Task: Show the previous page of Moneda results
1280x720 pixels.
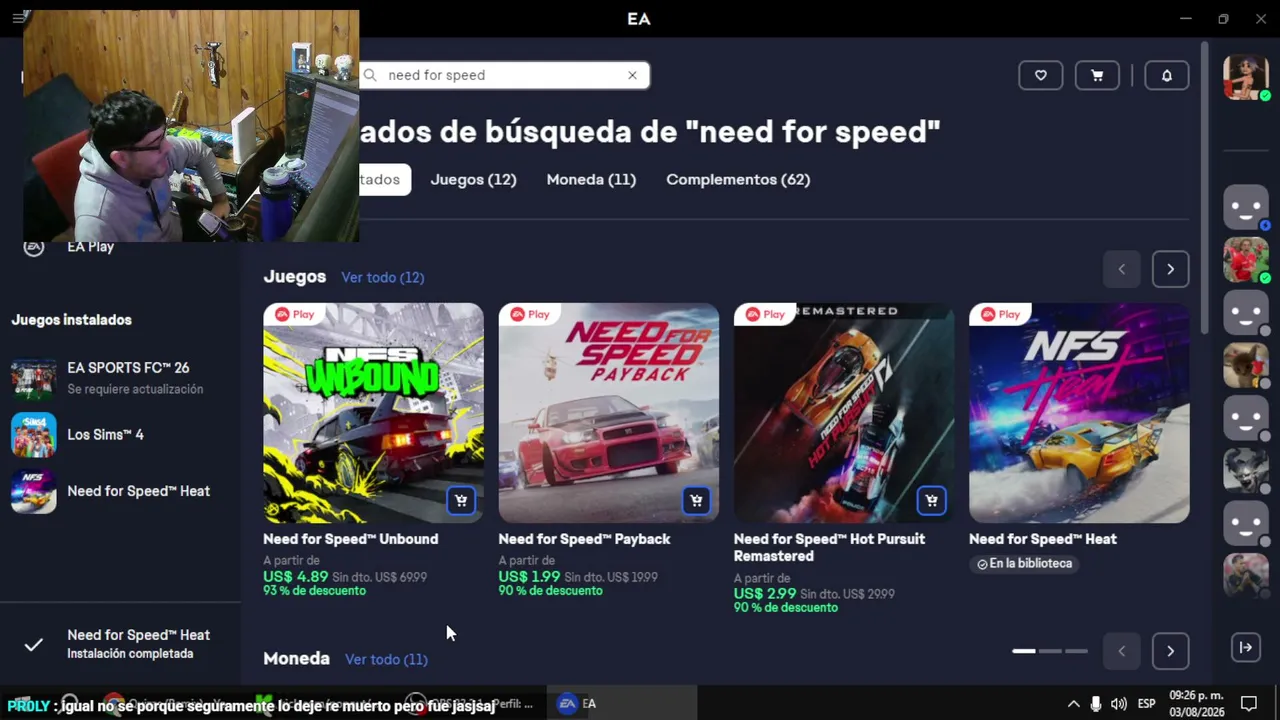Action: tap(1121, 651)
